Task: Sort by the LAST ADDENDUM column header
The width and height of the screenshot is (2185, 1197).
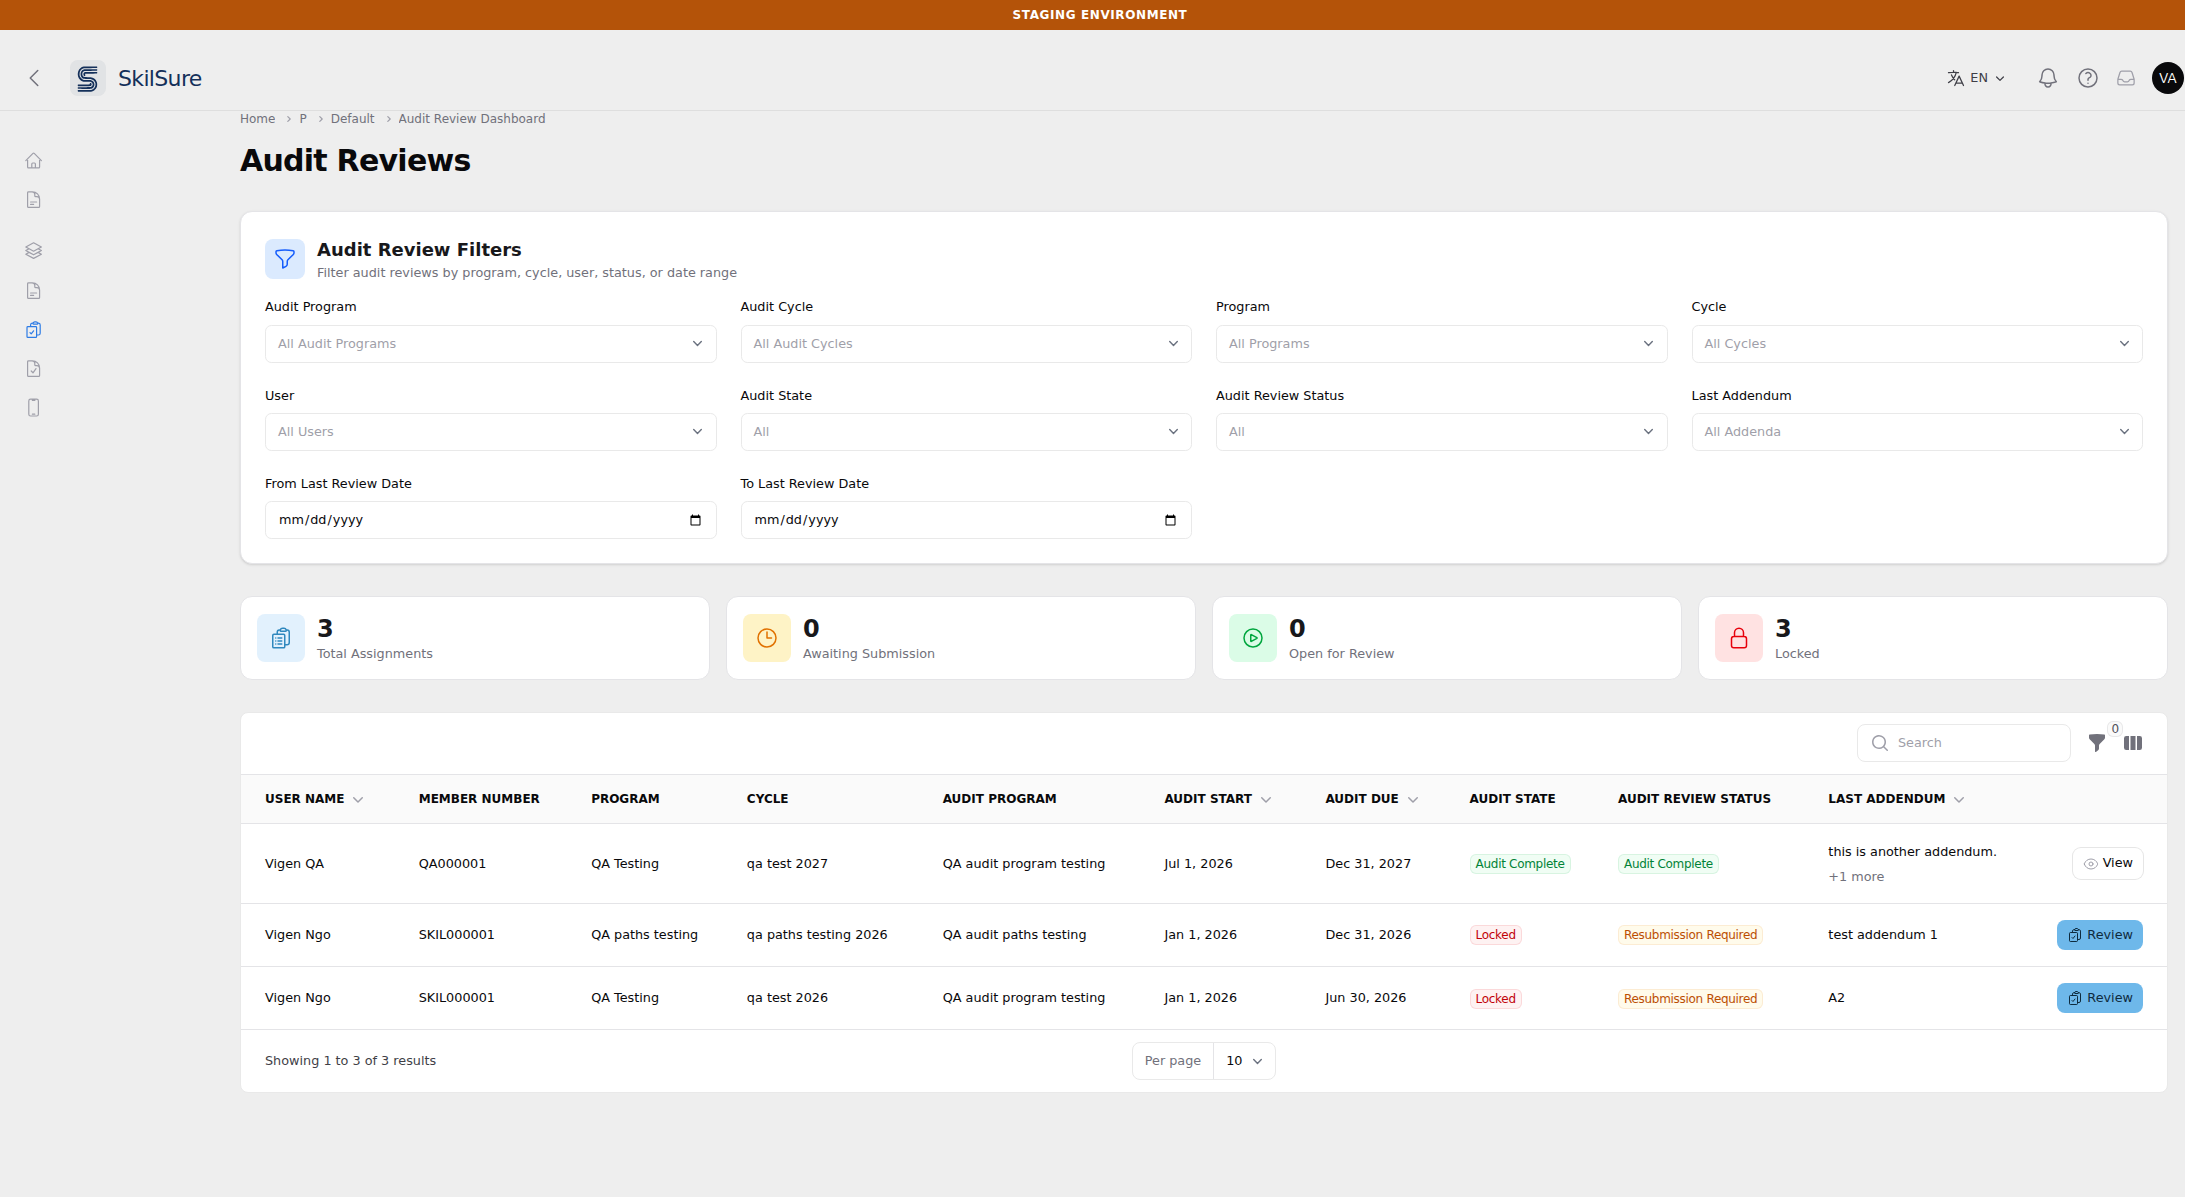Action: [1896, 799]
